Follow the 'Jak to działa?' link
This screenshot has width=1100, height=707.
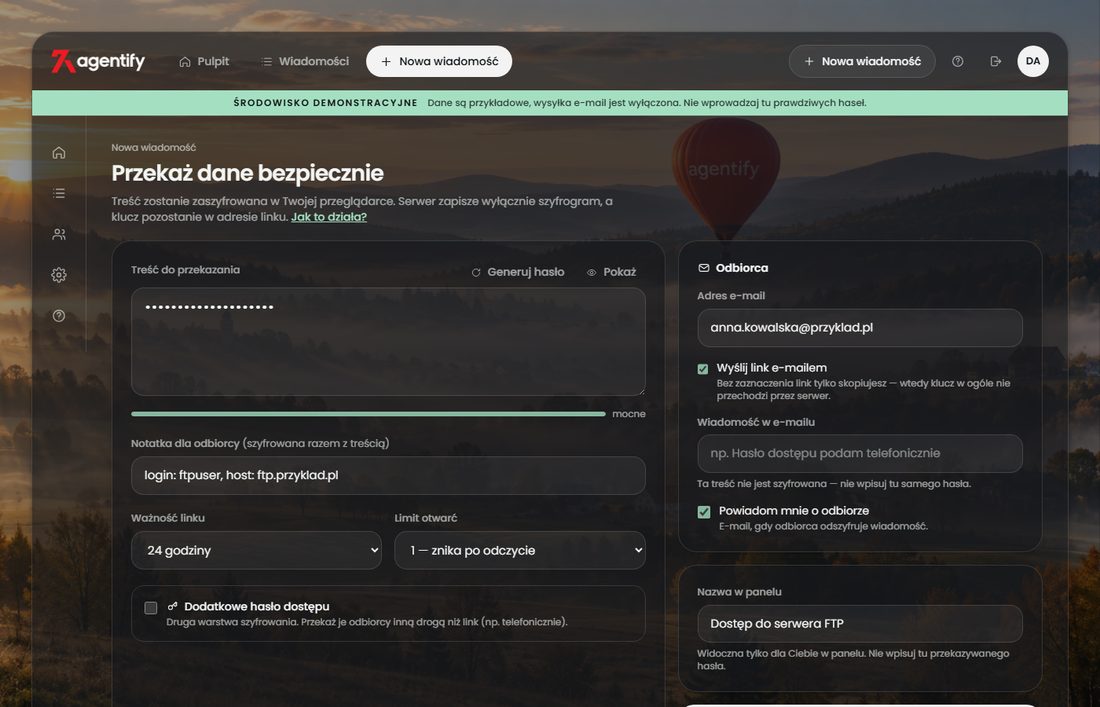[329, 217]
